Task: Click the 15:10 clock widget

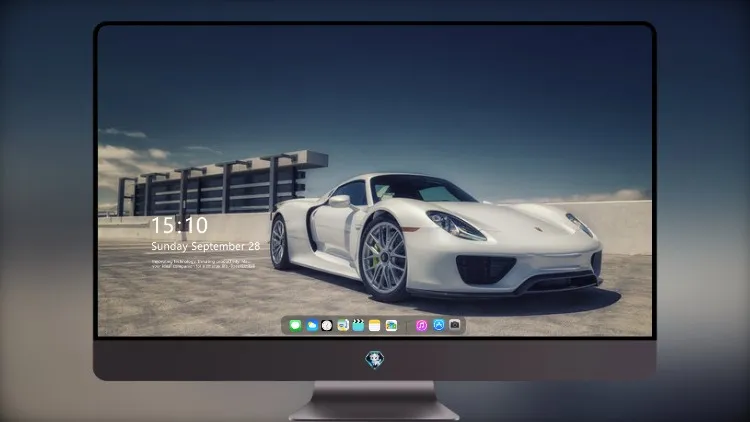Action: (179, 225)
